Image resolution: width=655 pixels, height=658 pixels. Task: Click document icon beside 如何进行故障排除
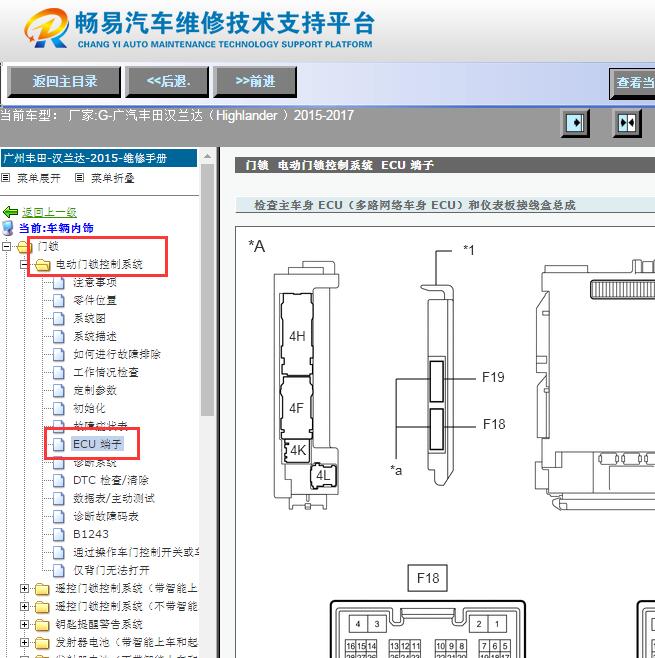click(59, 355)
